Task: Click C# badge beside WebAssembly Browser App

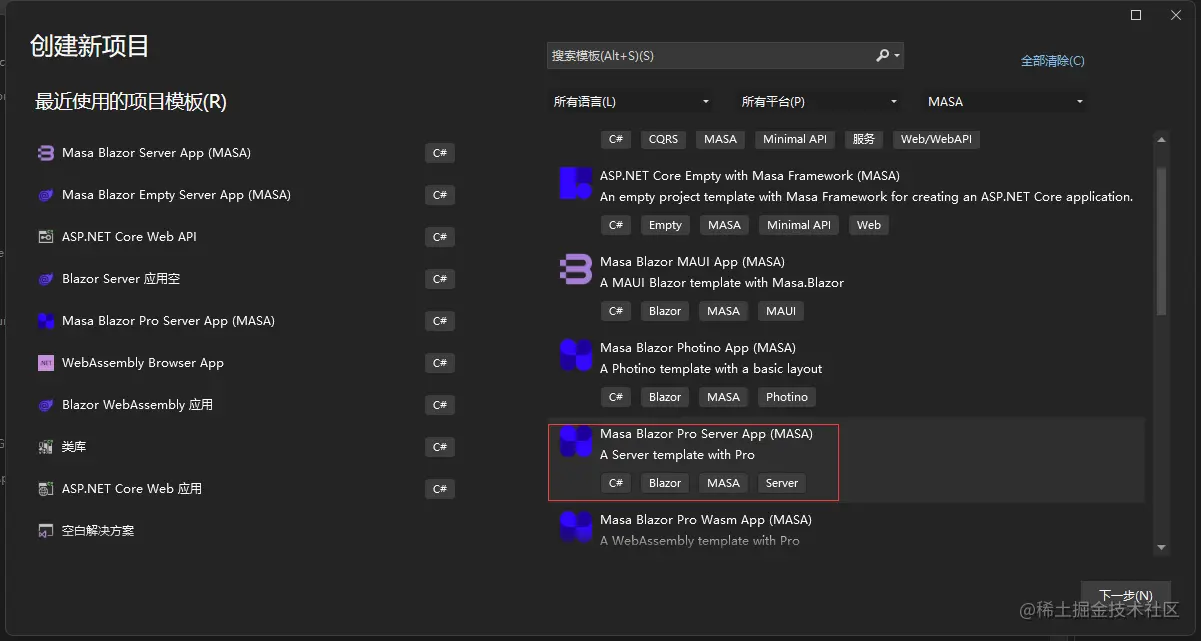Action: pyautogui.click(x=440, y=363)
